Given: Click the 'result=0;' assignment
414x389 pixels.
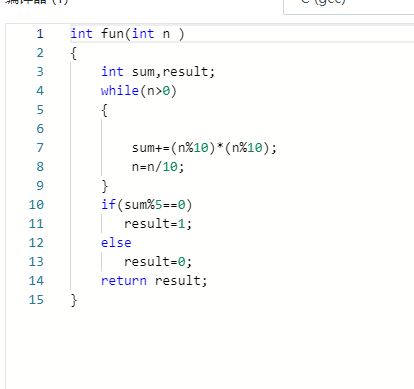Looking at the screenshot, I should tap(158, 262).
